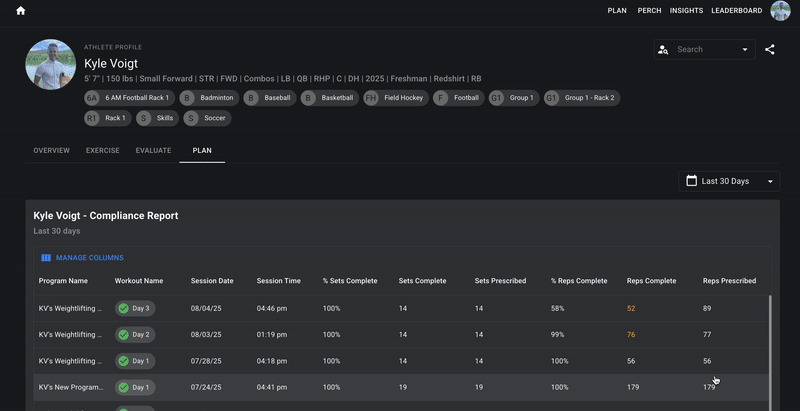Switch to the Evaluate tab

(153, 150)
